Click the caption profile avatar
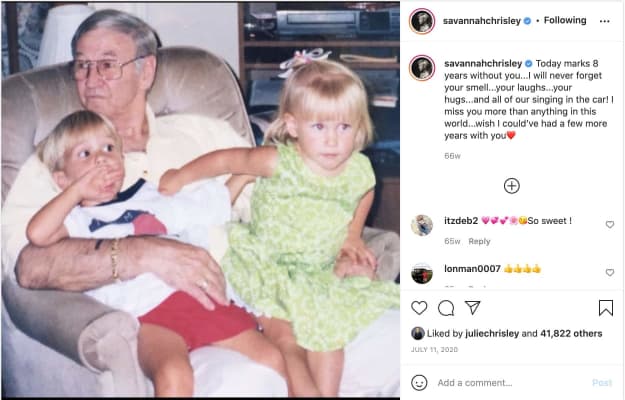The height and width of the screenshot is (400, 625). [x=422, y=68]
